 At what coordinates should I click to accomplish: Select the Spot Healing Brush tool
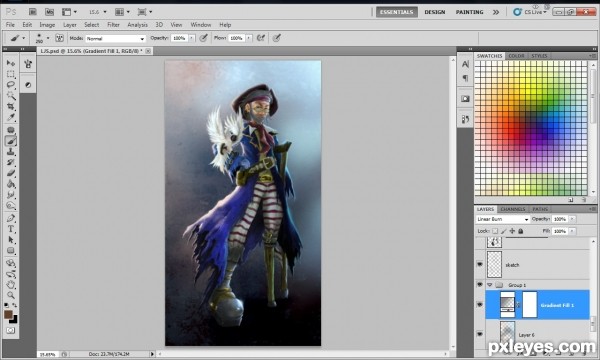[x=11, y=130]
